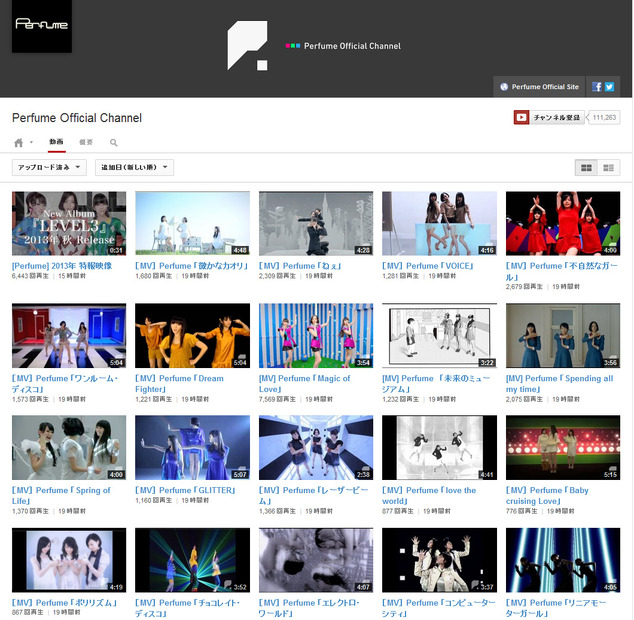Open the 未来のミュージアム sketch-style thumbnail
This screenshot has height=620, width=634.
tap(440, 335)
